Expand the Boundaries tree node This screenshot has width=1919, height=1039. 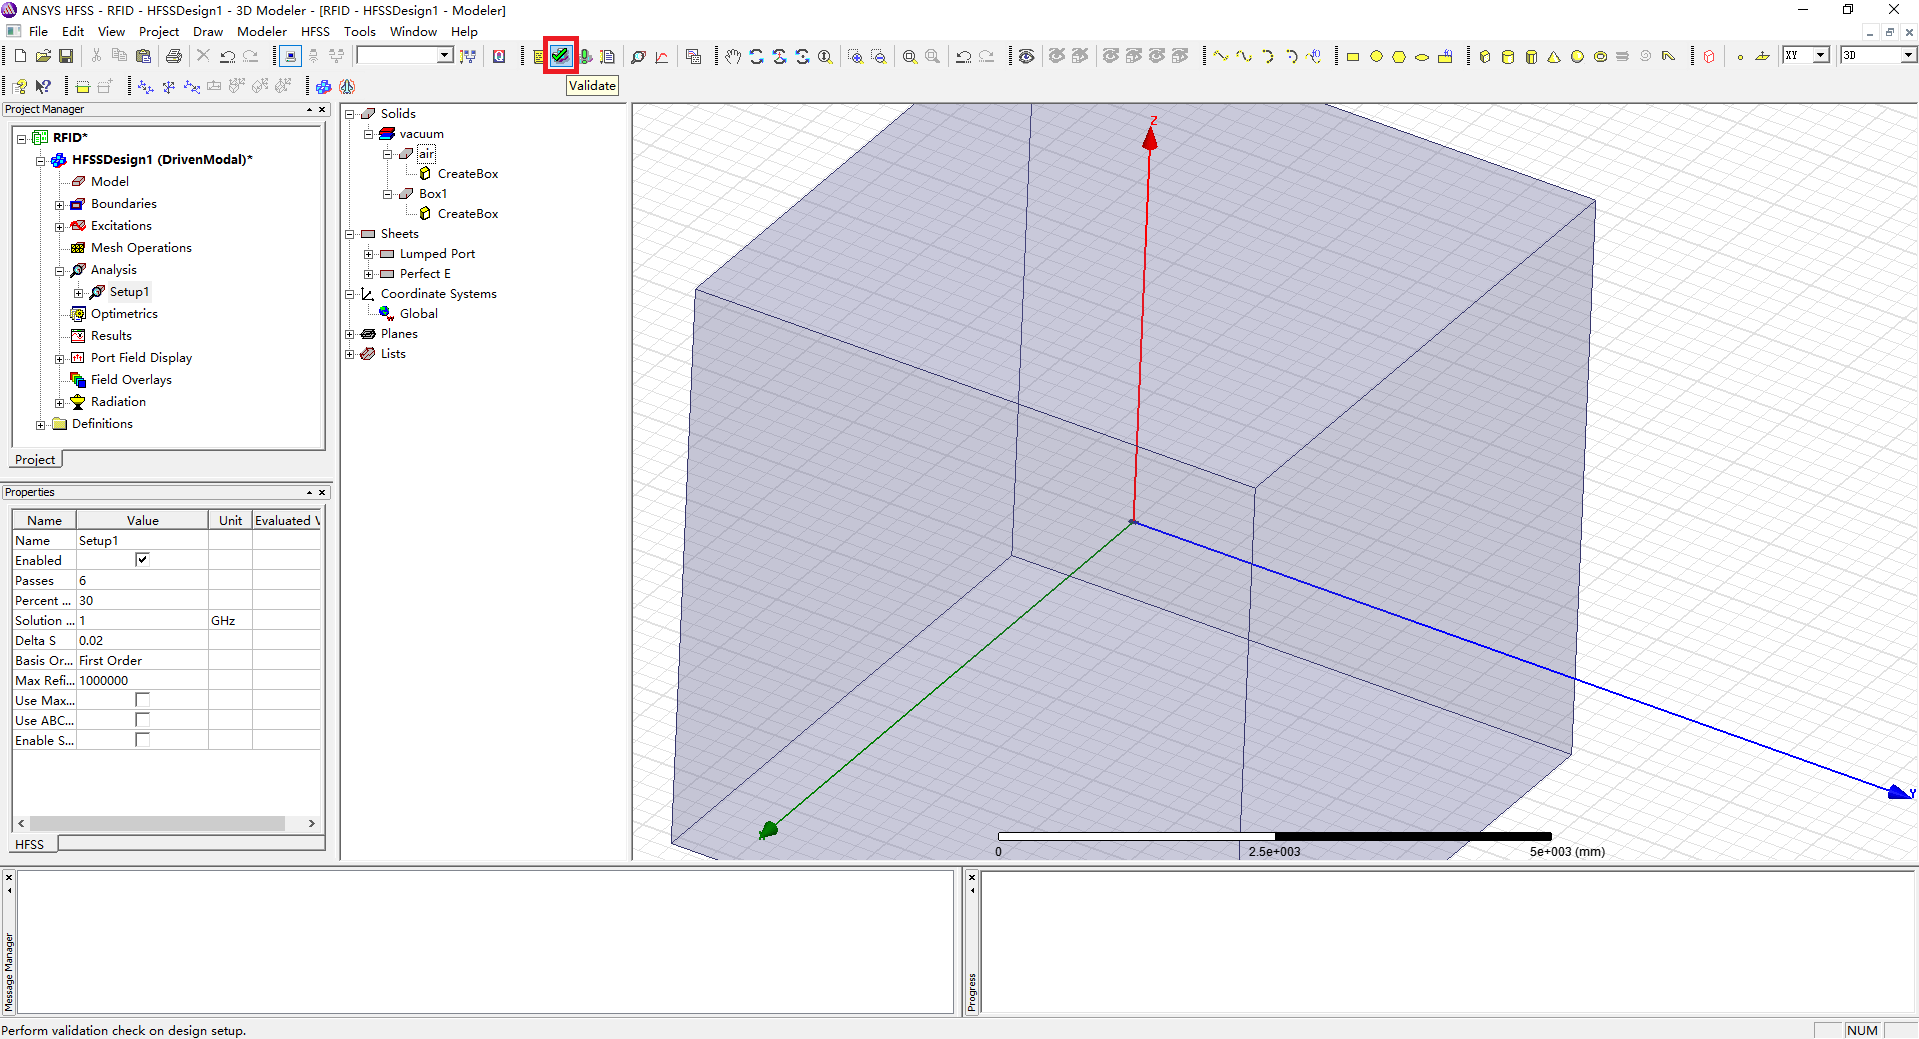click(x=60, y=204)
